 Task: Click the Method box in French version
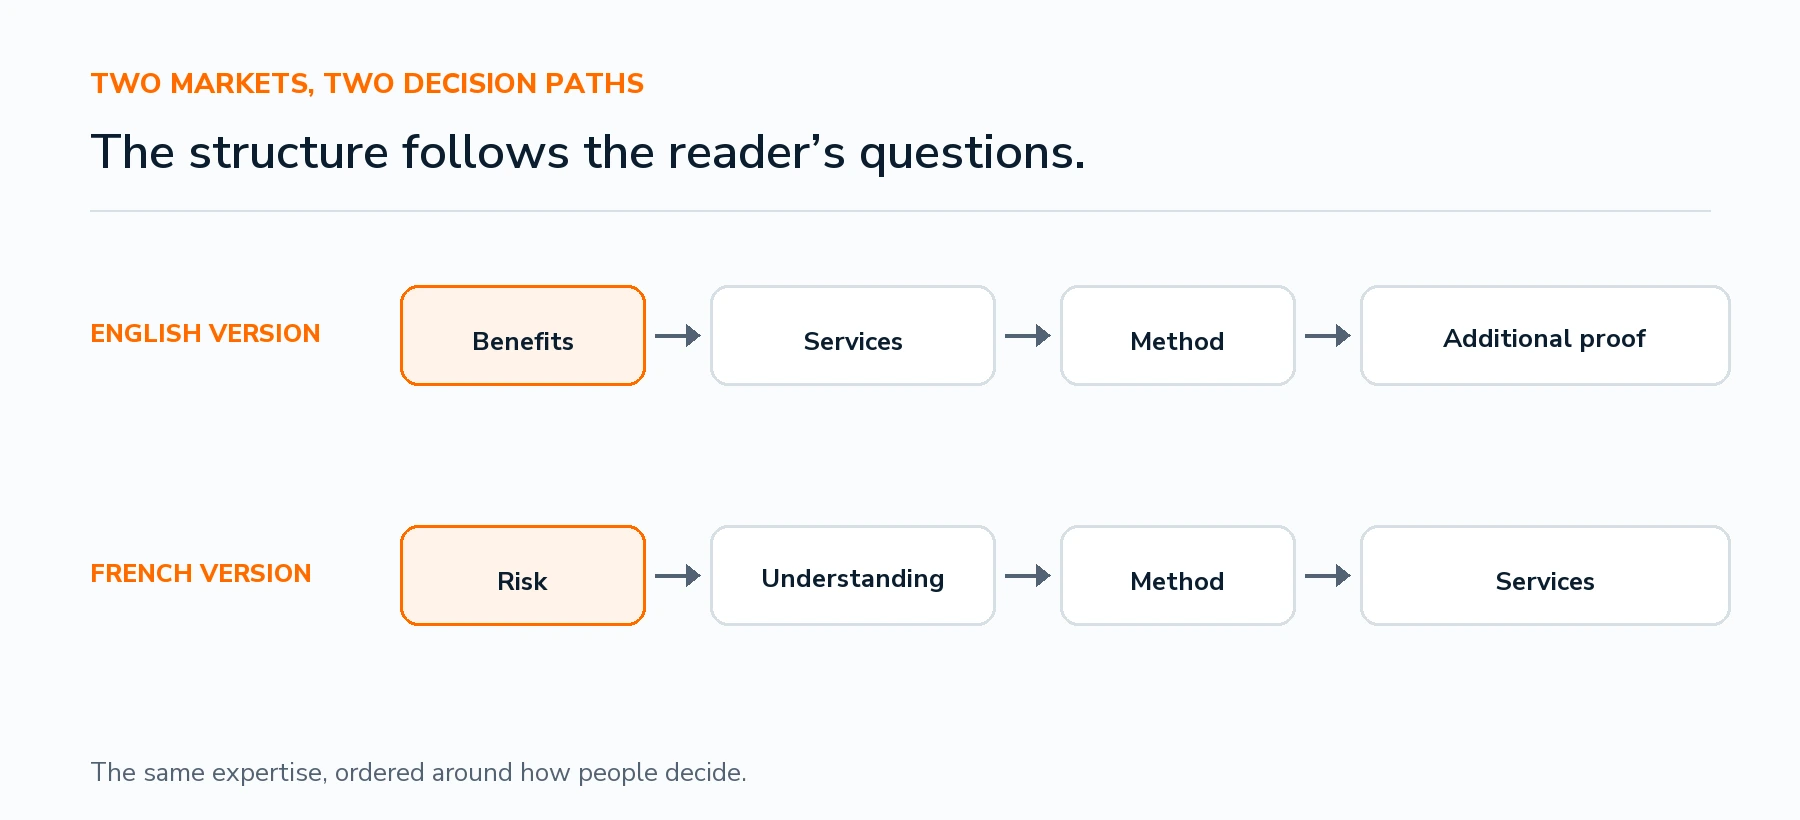[x=1178, y=576]
